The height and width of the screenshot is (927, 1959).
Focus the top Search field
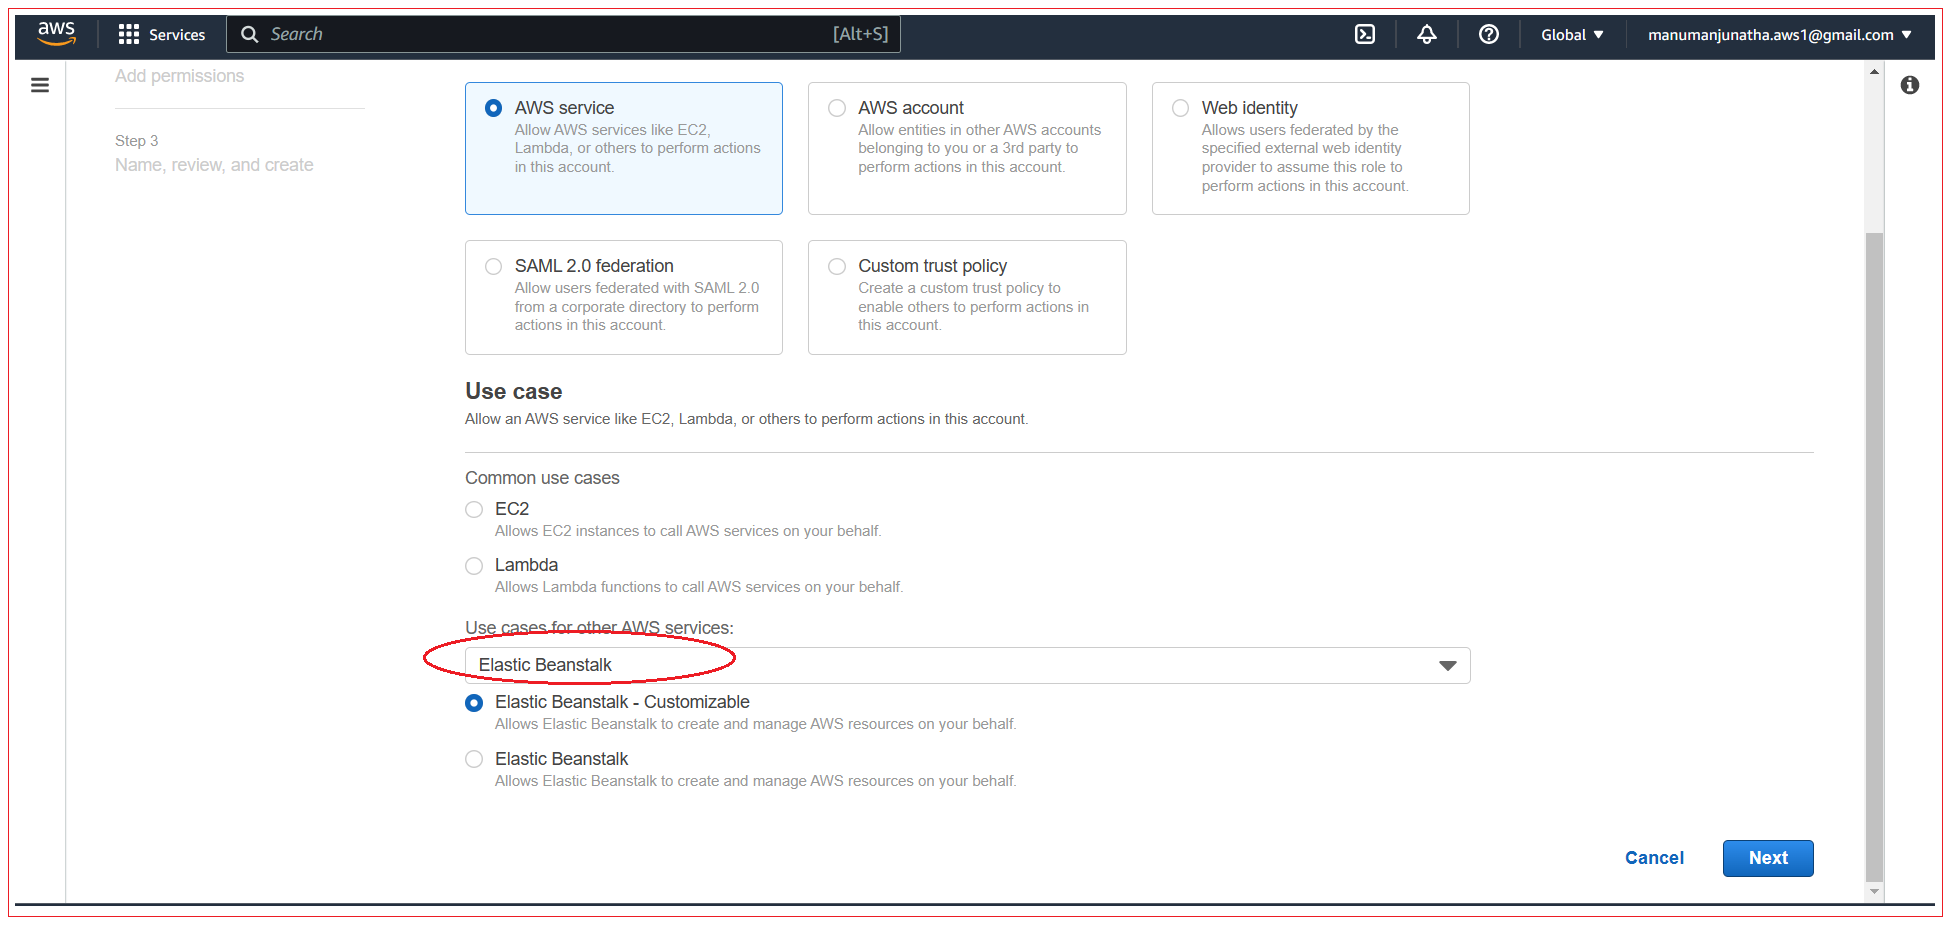(x=563, y=34)
